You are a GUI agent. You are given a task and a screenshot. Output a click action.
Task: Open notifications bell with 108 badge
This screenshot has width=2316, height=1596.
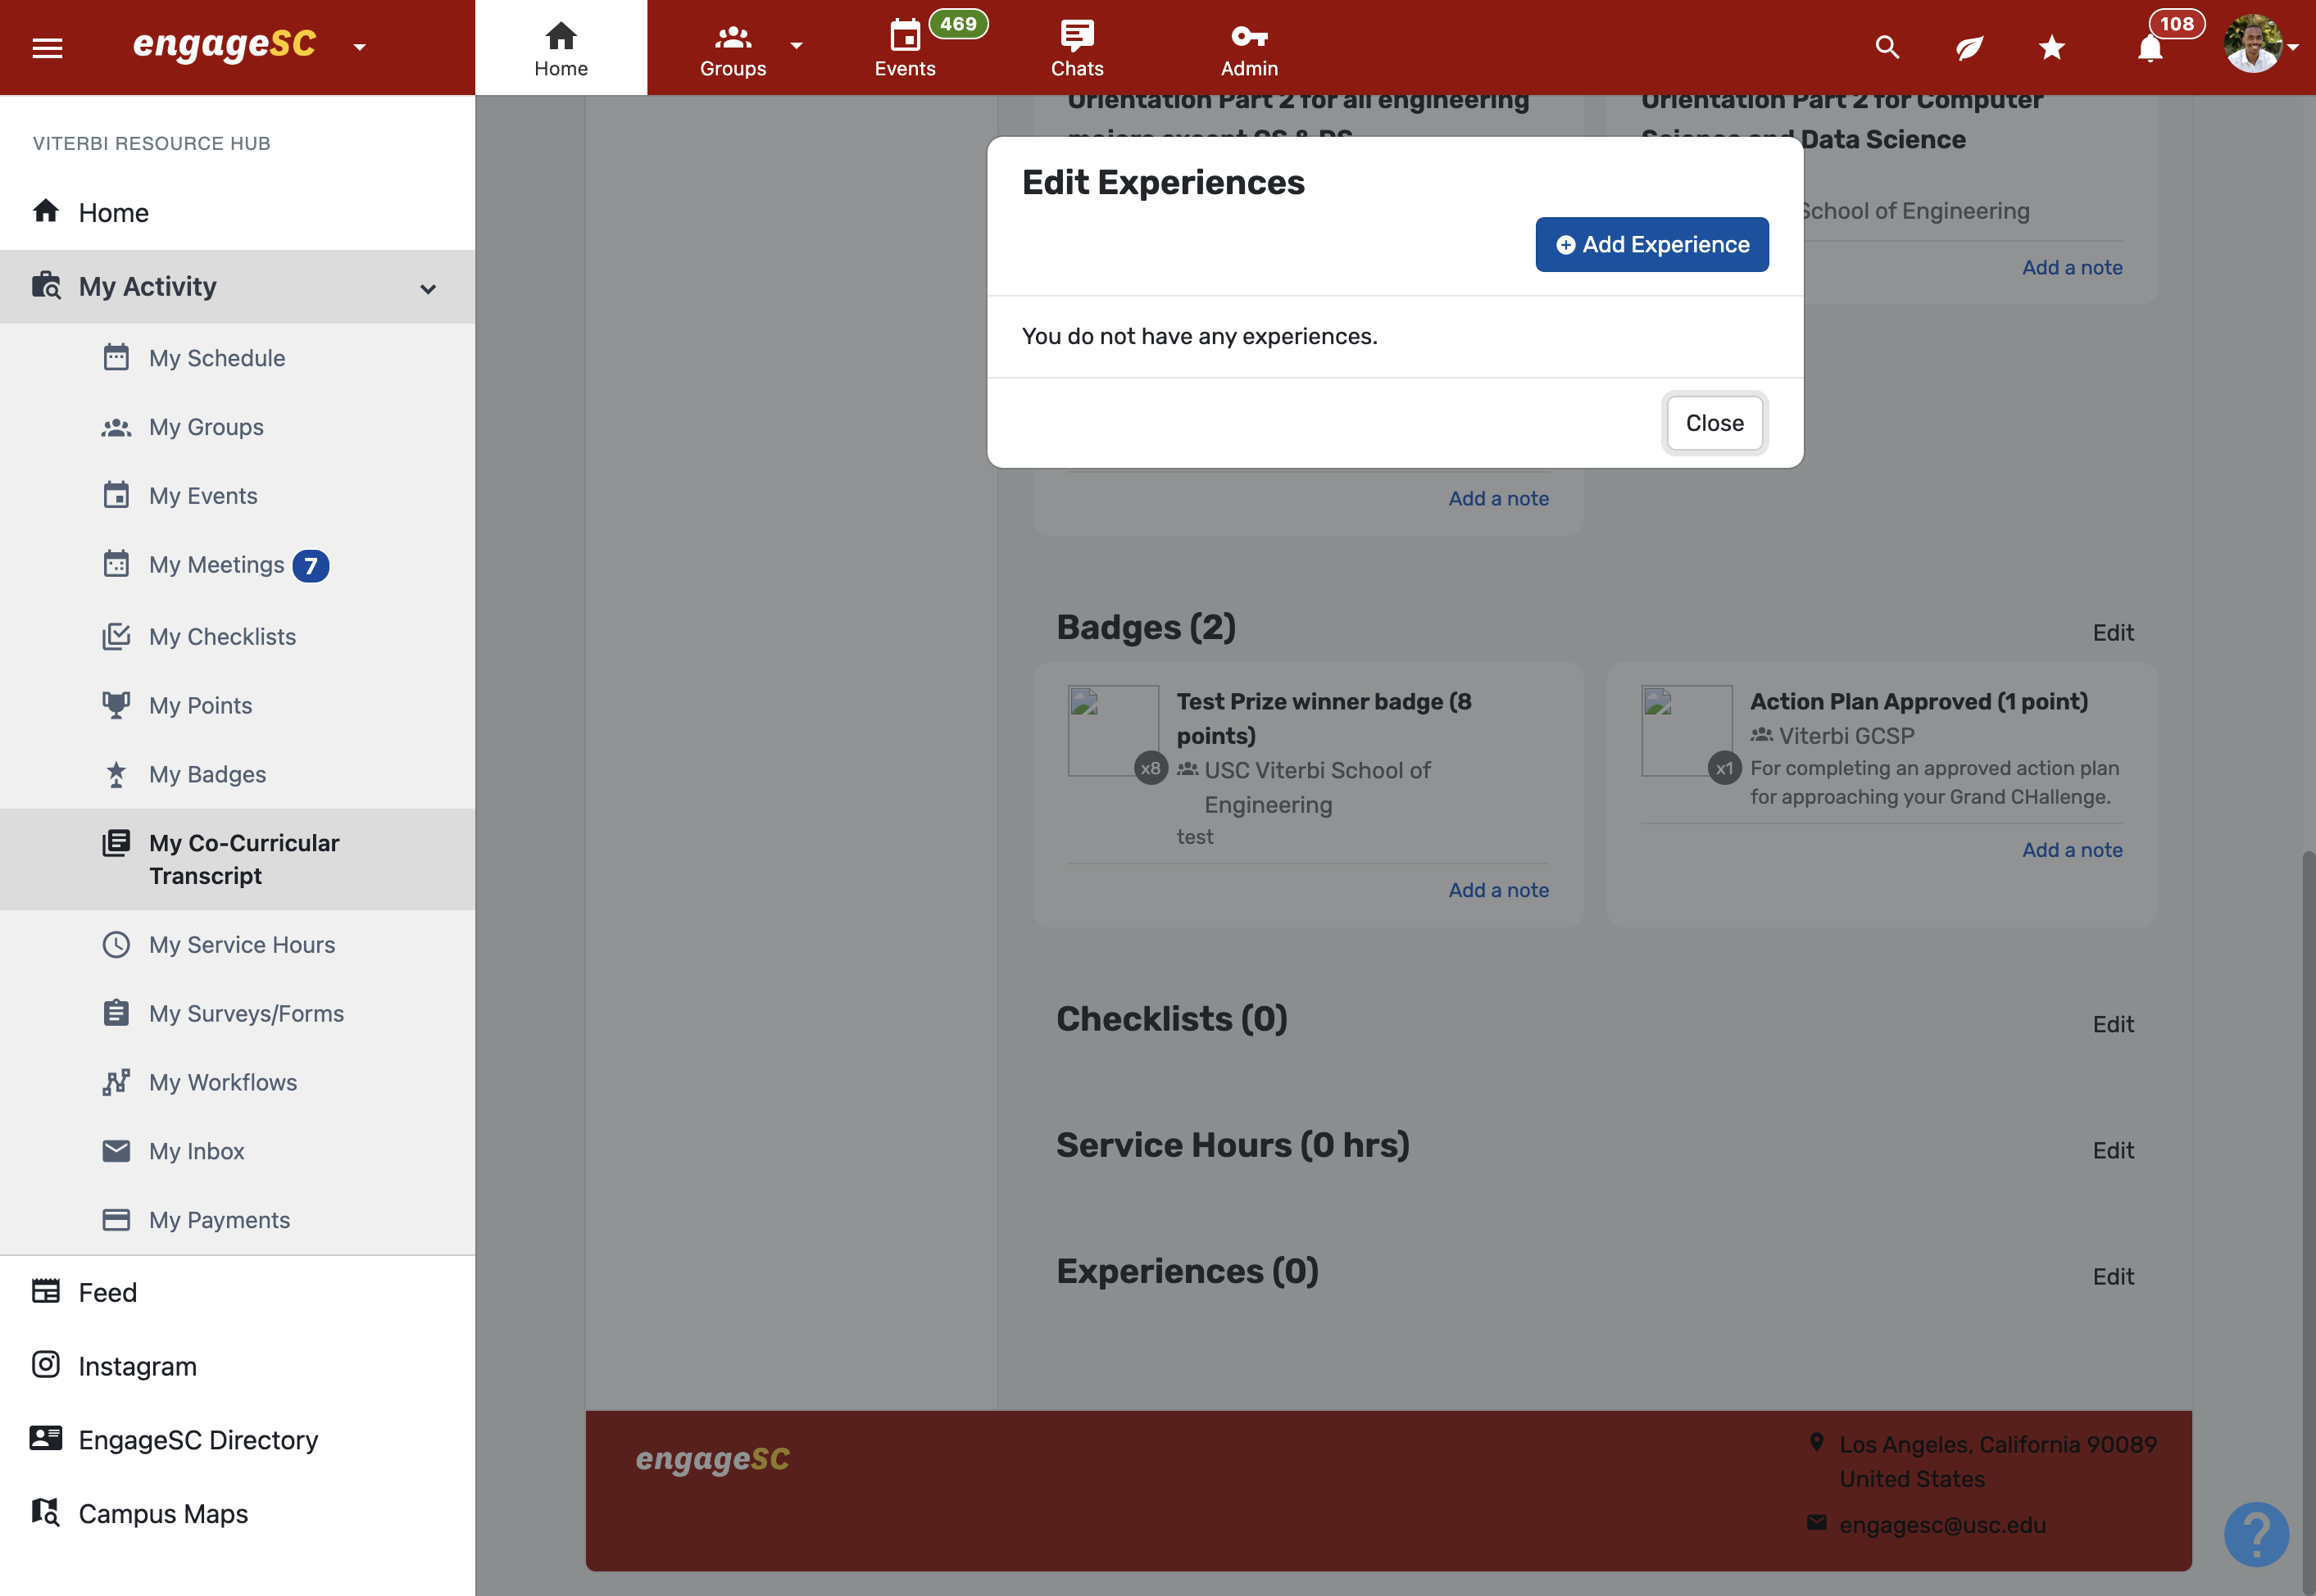(2150, 47)
